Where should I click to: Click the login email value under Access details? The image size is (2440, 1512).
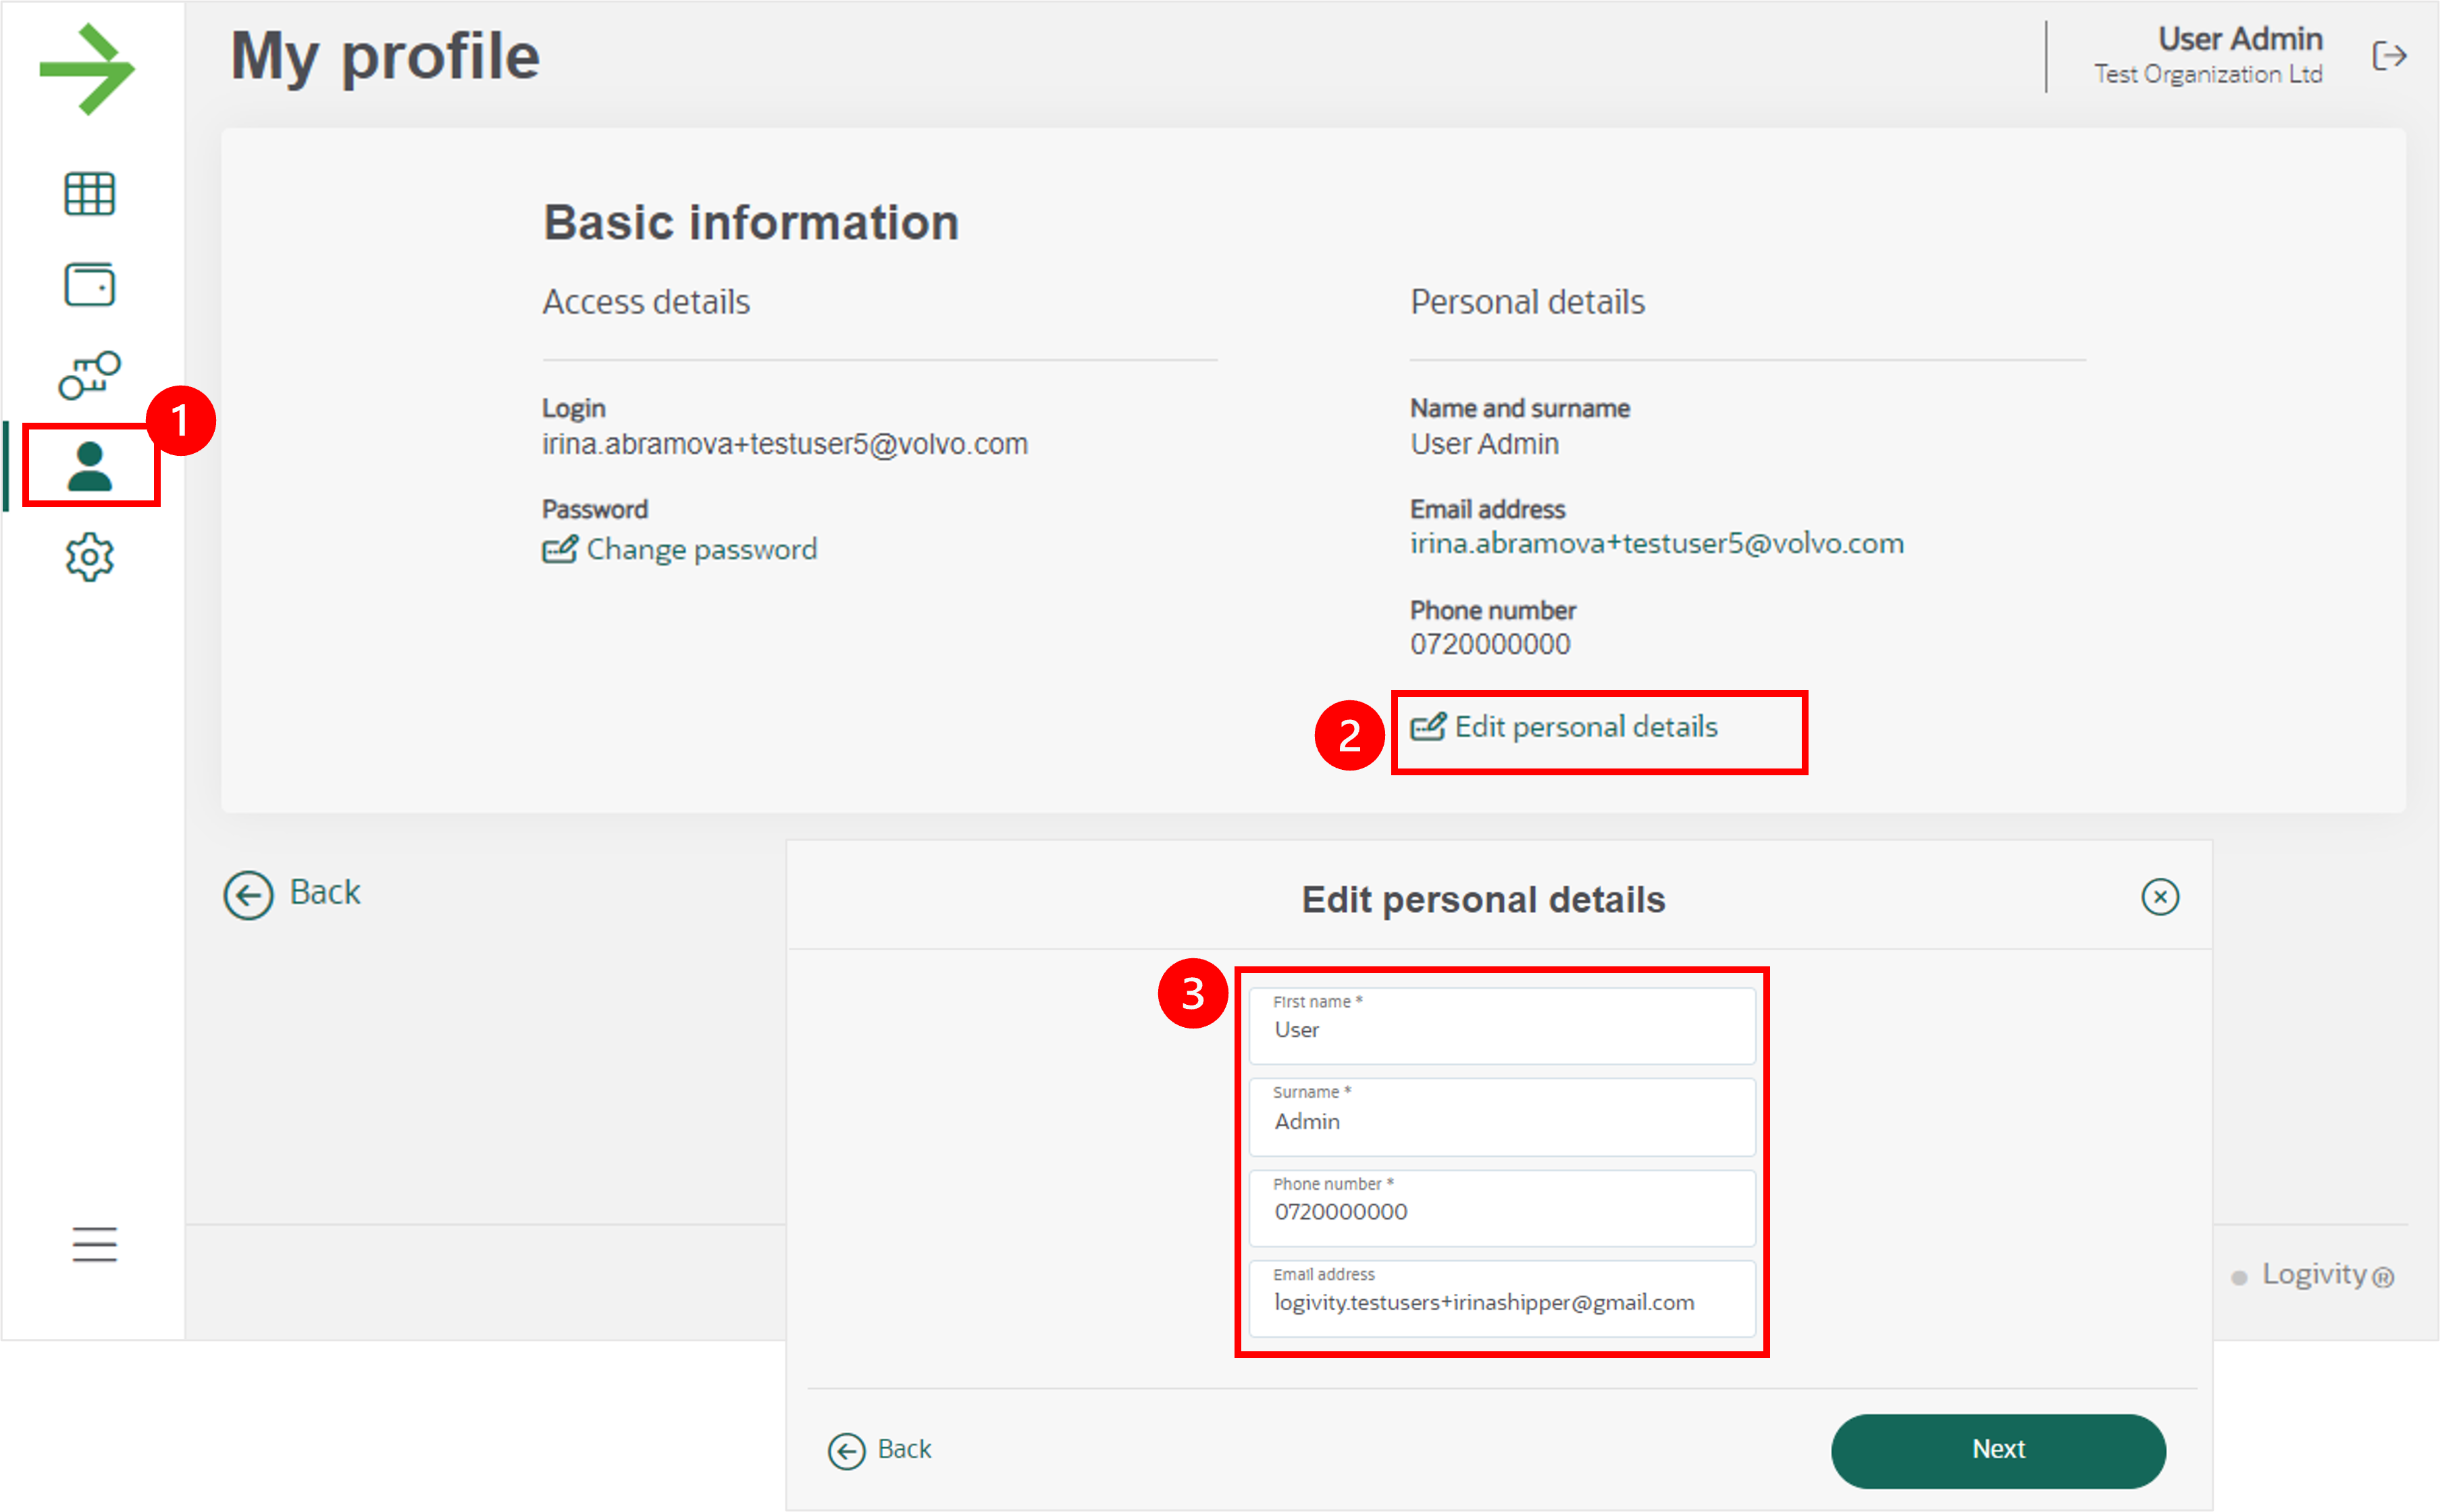tap(785, 443)
